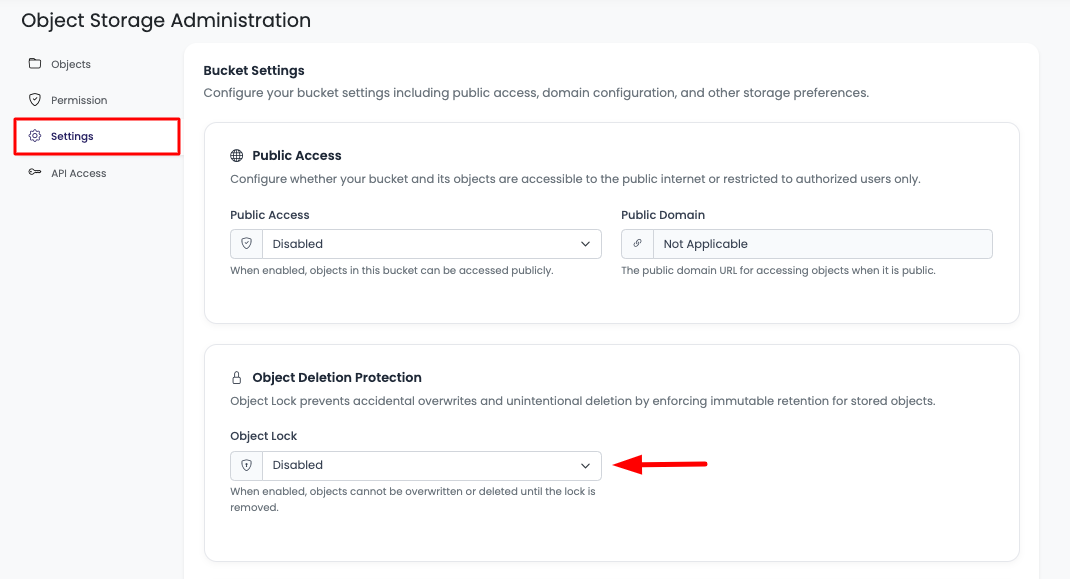Click the shield icon inside the Public Access selector

[x=245, y=243]
